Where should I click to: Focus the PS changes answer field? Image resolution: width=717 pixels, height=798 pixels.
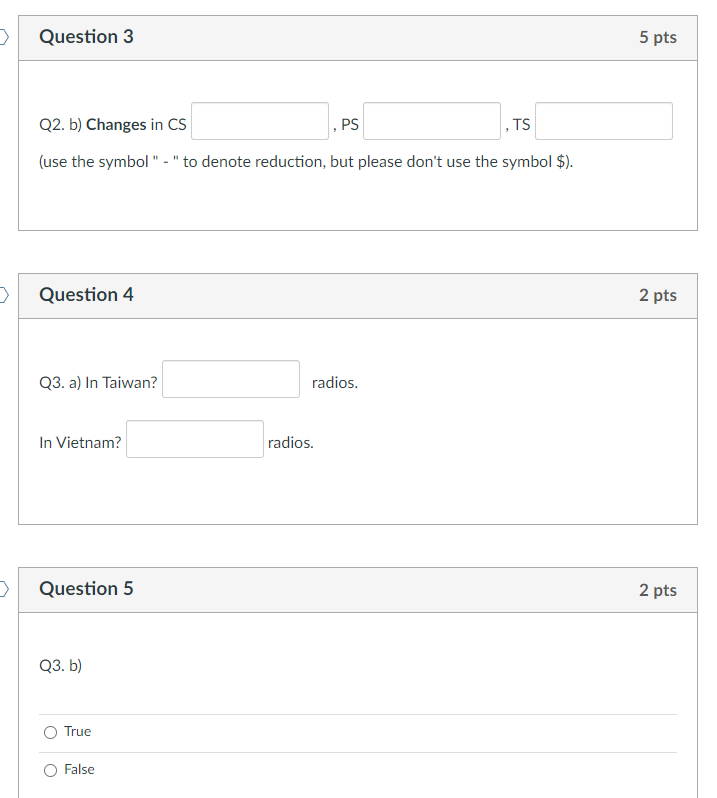point(432,121)
